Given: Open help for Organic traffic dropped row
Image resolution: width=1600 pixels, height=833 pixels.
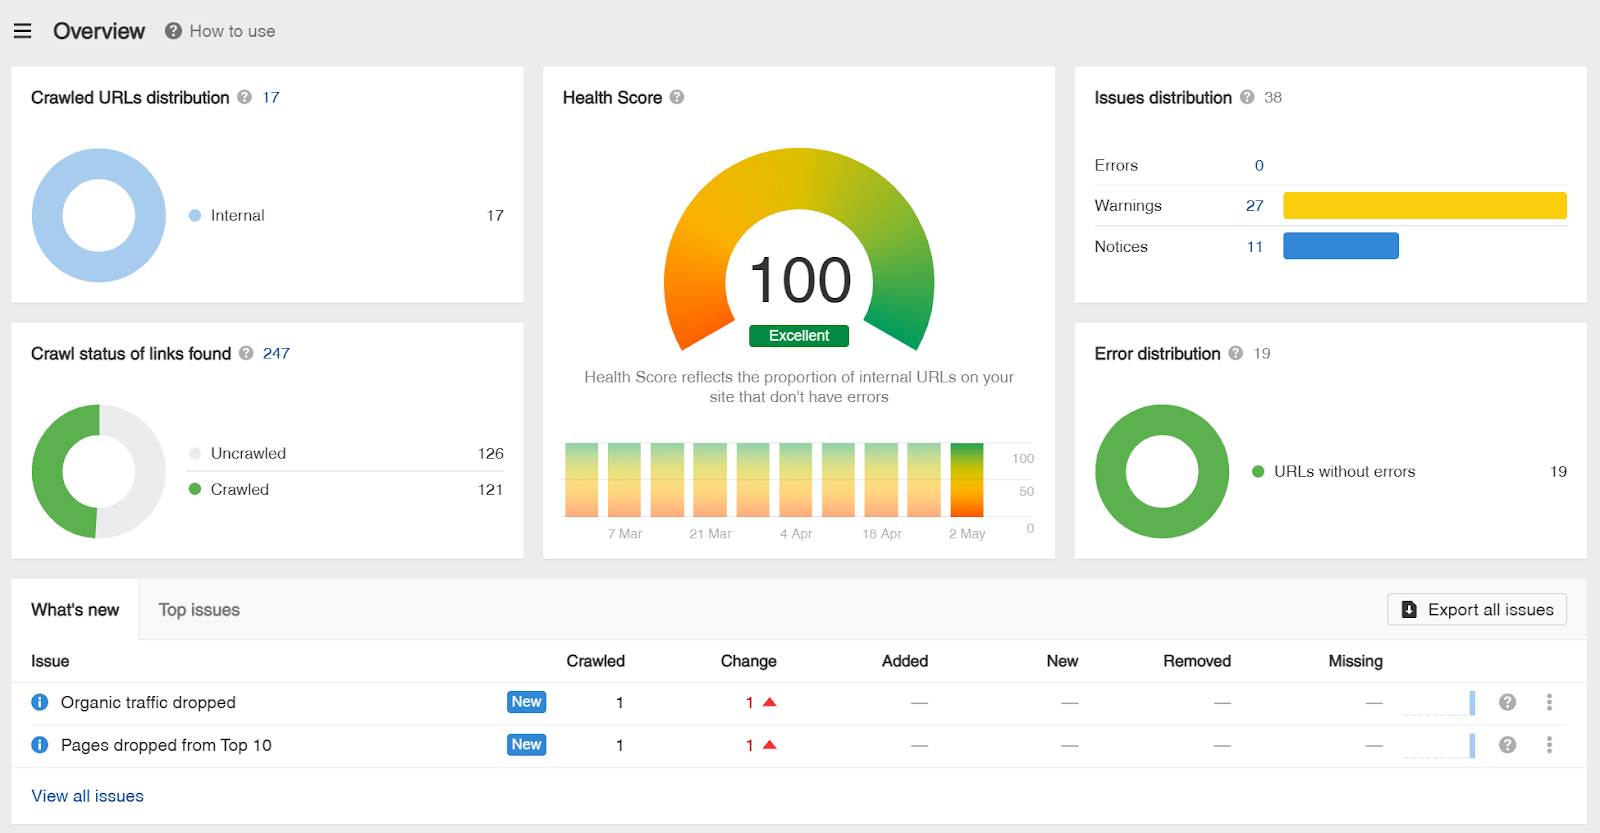Looking at the screenshot, I should pyautogui.click(x=1507, y=702).
